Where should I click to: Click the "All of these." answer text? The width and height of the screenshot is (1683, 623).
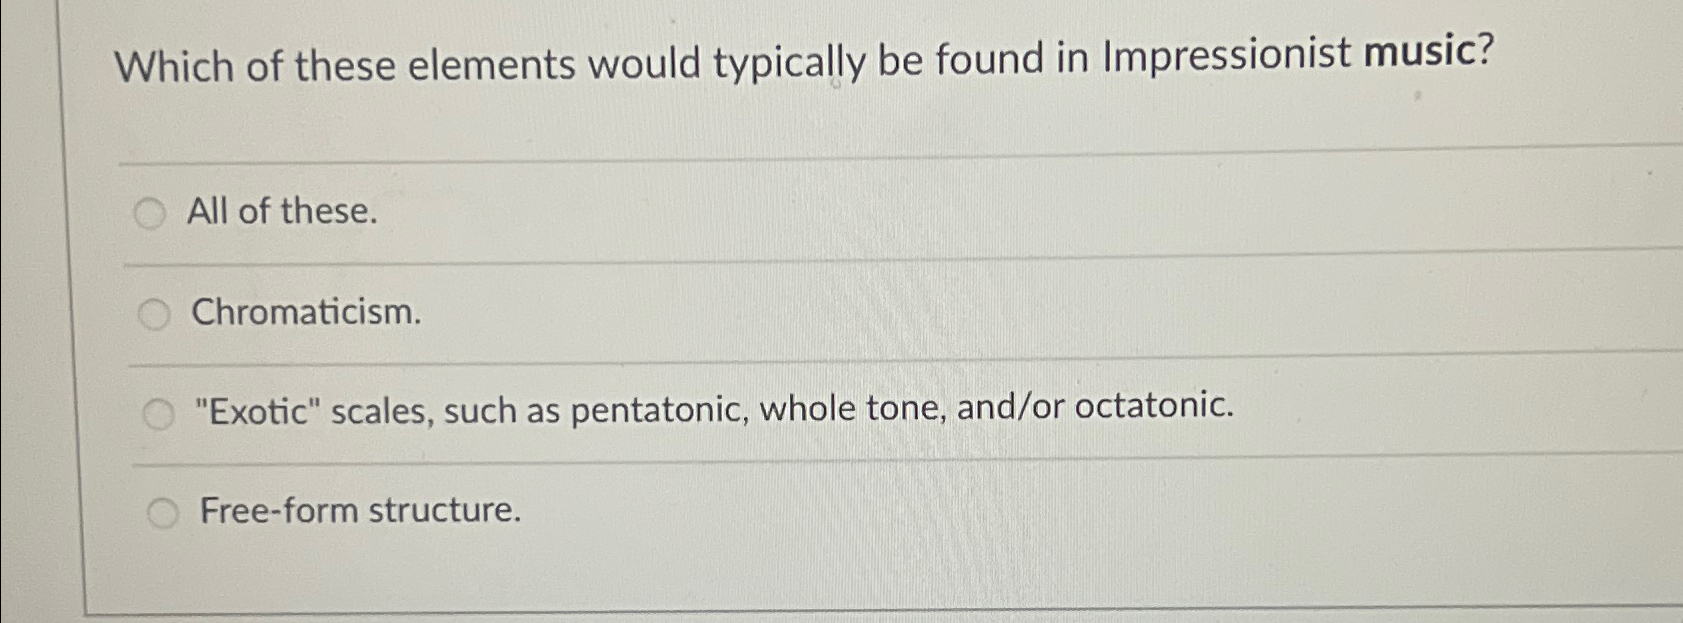[x=283, y=212]
